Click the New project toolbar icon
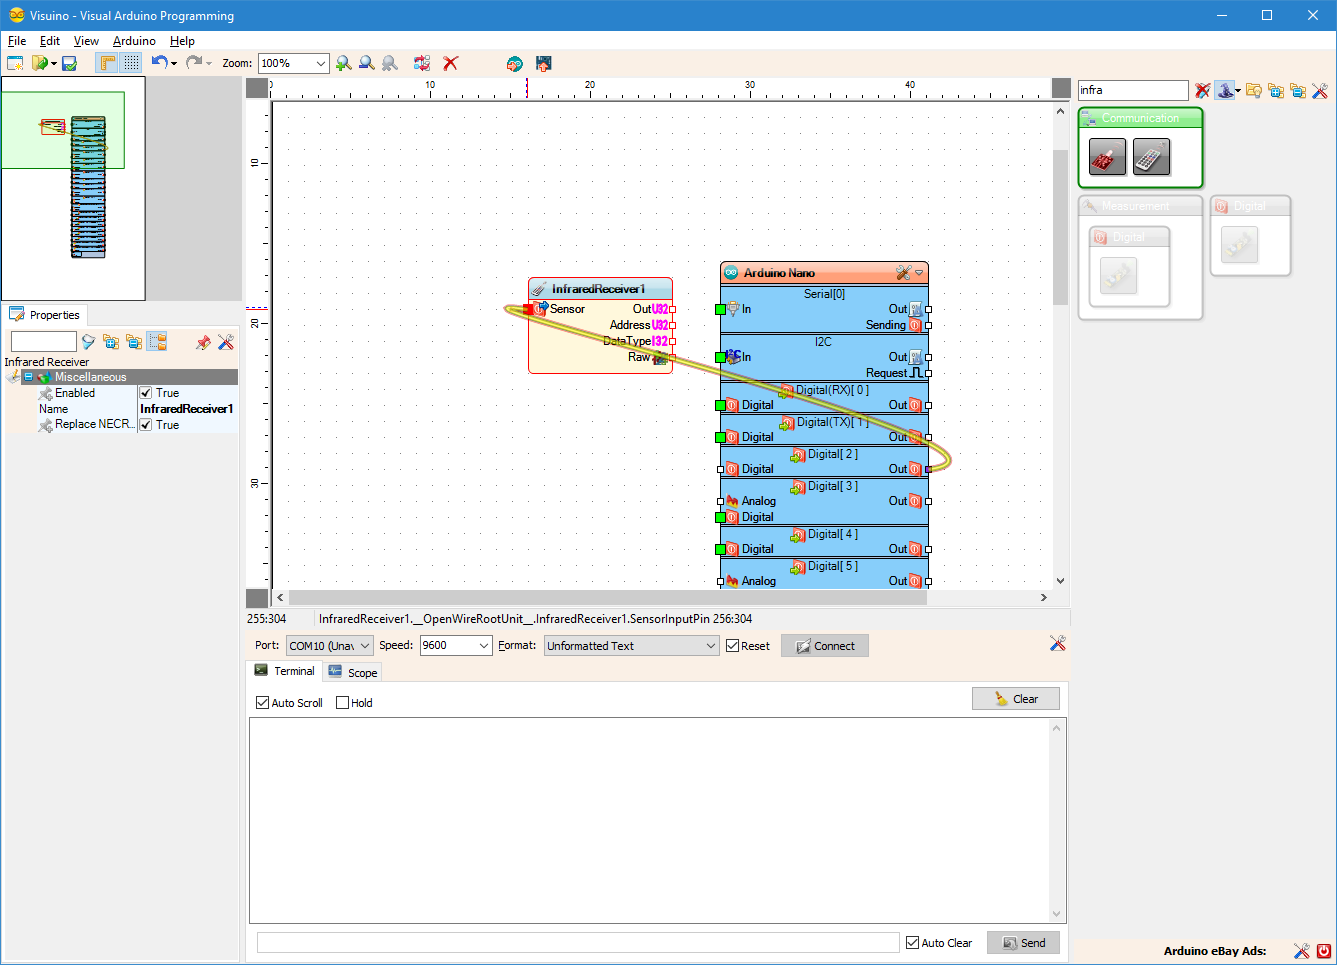 (15, 63)
